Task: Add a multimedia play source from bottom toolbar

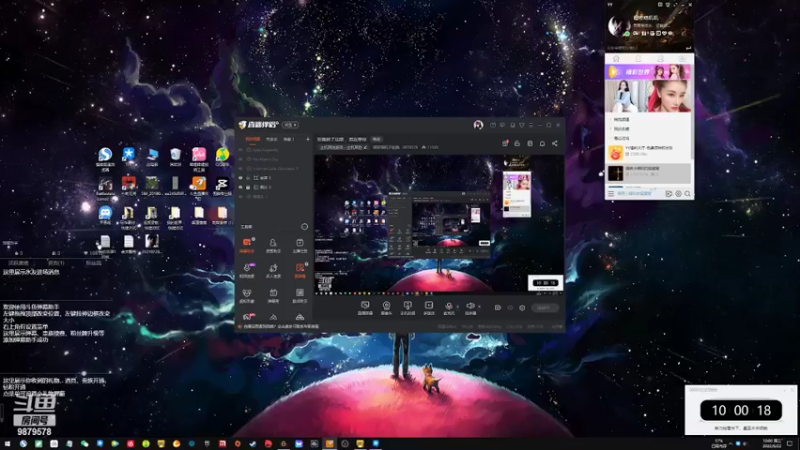Action: (429, 307)
